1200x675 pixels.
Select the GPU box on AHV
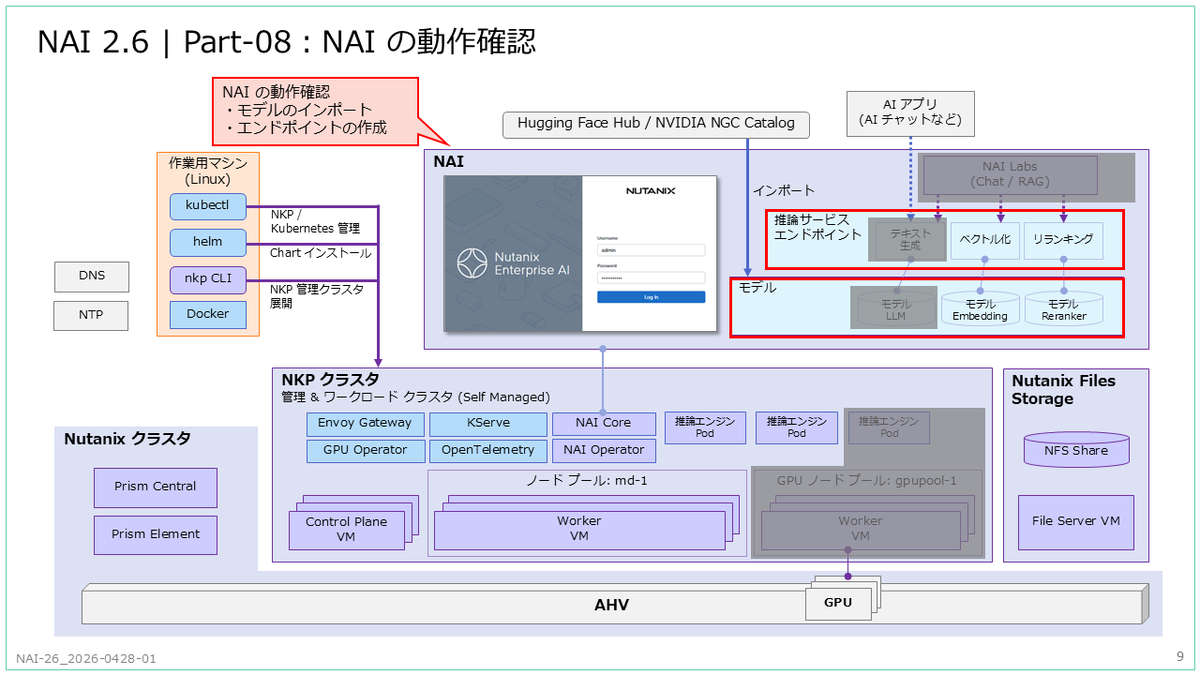point(838,603)
